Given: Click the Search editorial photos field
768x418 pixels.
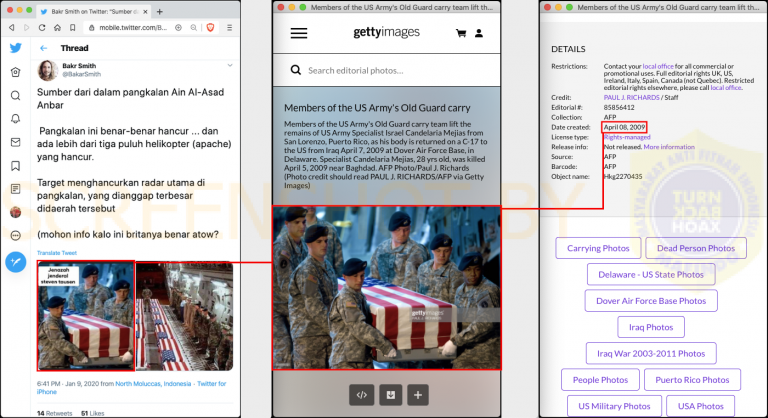Looking at the screenshot, I should (387, 70).
